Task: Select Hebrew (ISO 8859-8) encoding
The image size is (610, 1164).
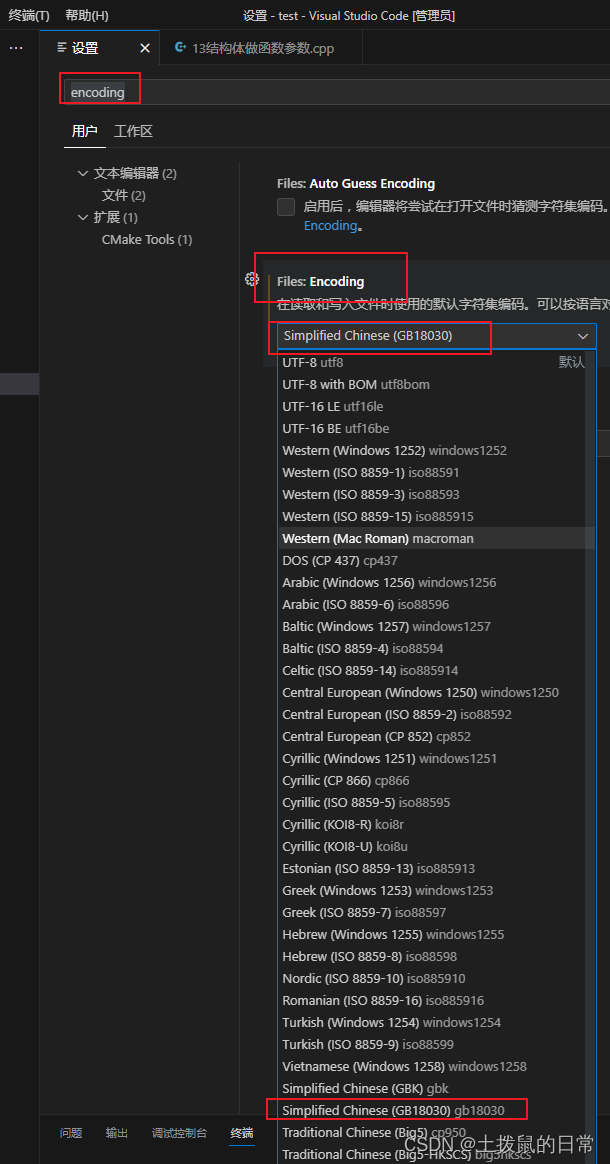Action: coord(436,956)
